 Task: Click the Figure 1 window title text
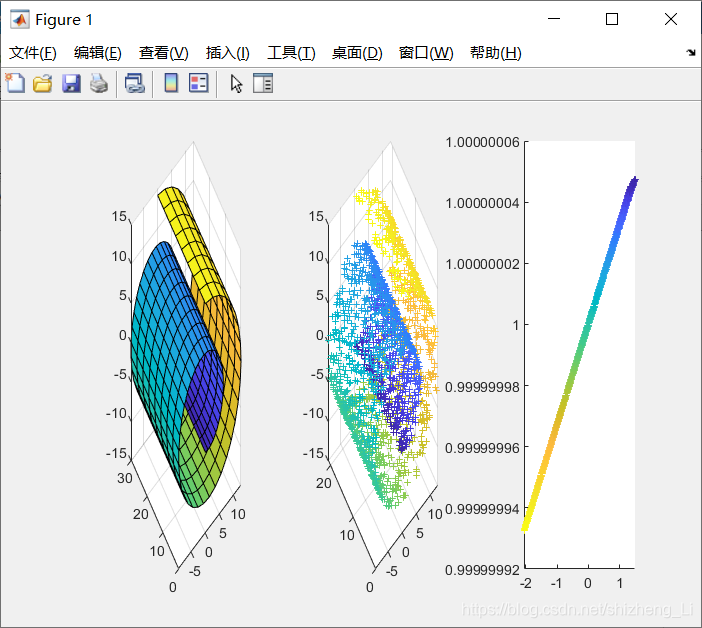tap(64, 20)
